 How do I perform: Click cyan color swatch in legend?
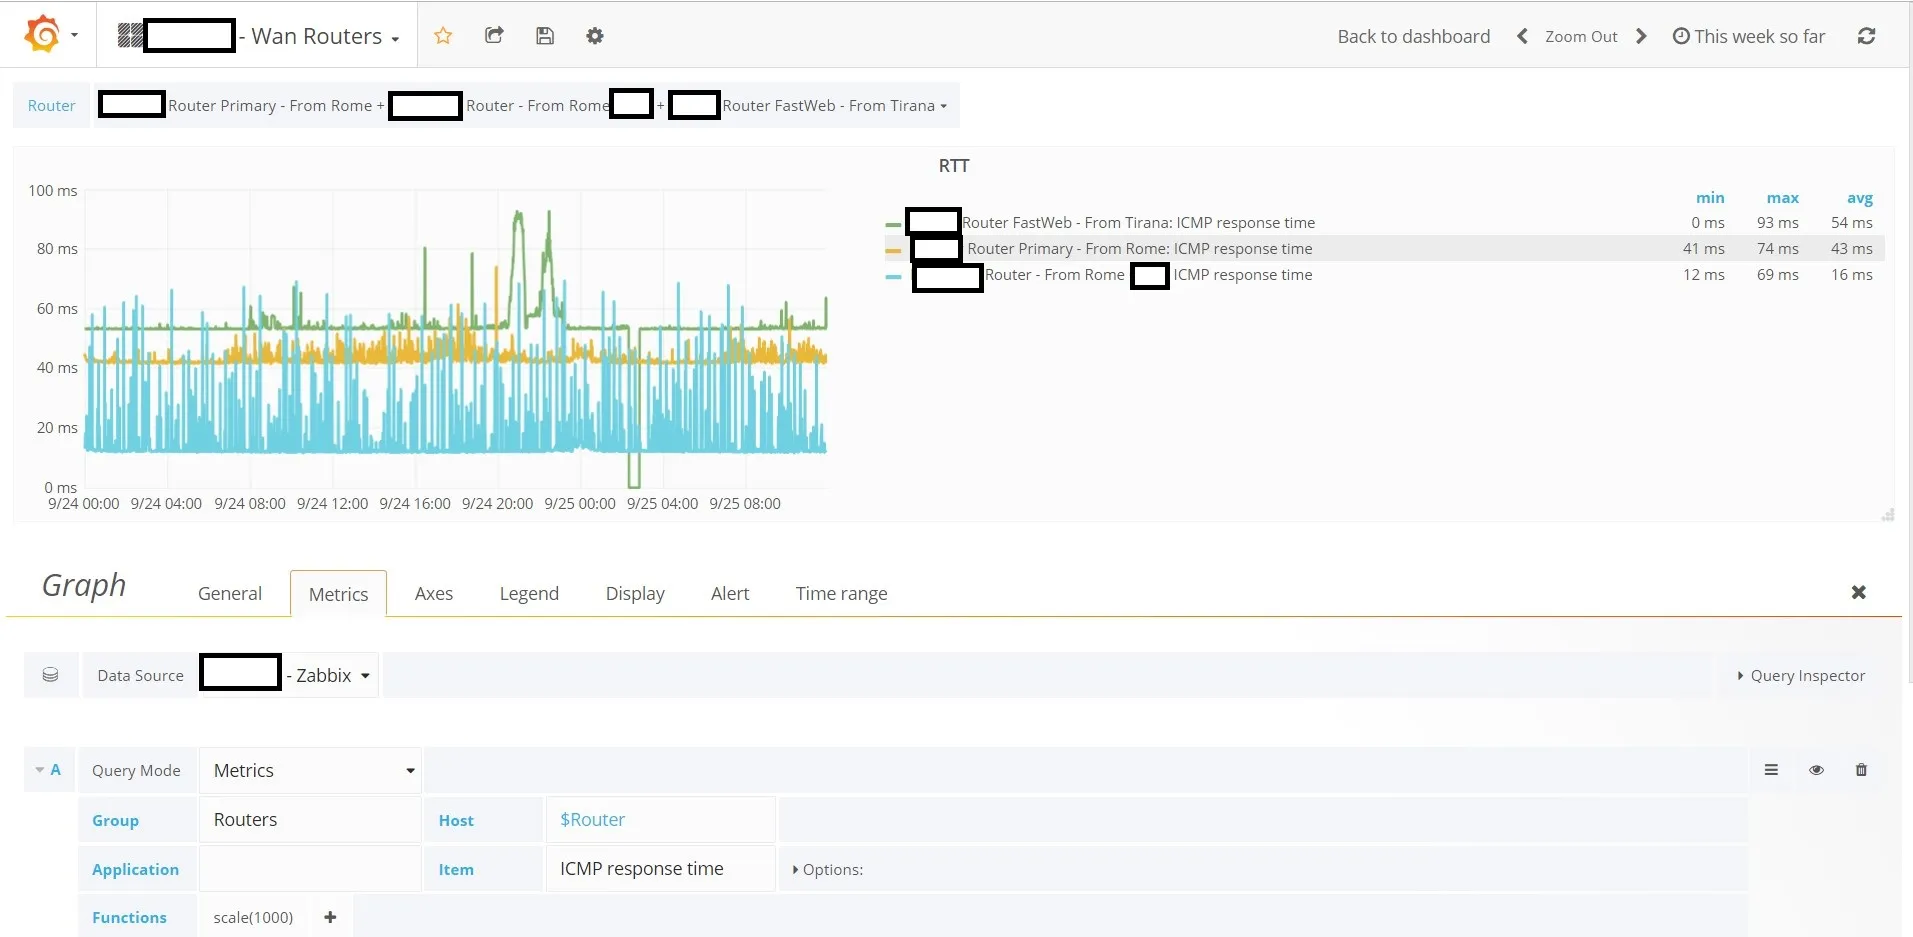(893, 276)
